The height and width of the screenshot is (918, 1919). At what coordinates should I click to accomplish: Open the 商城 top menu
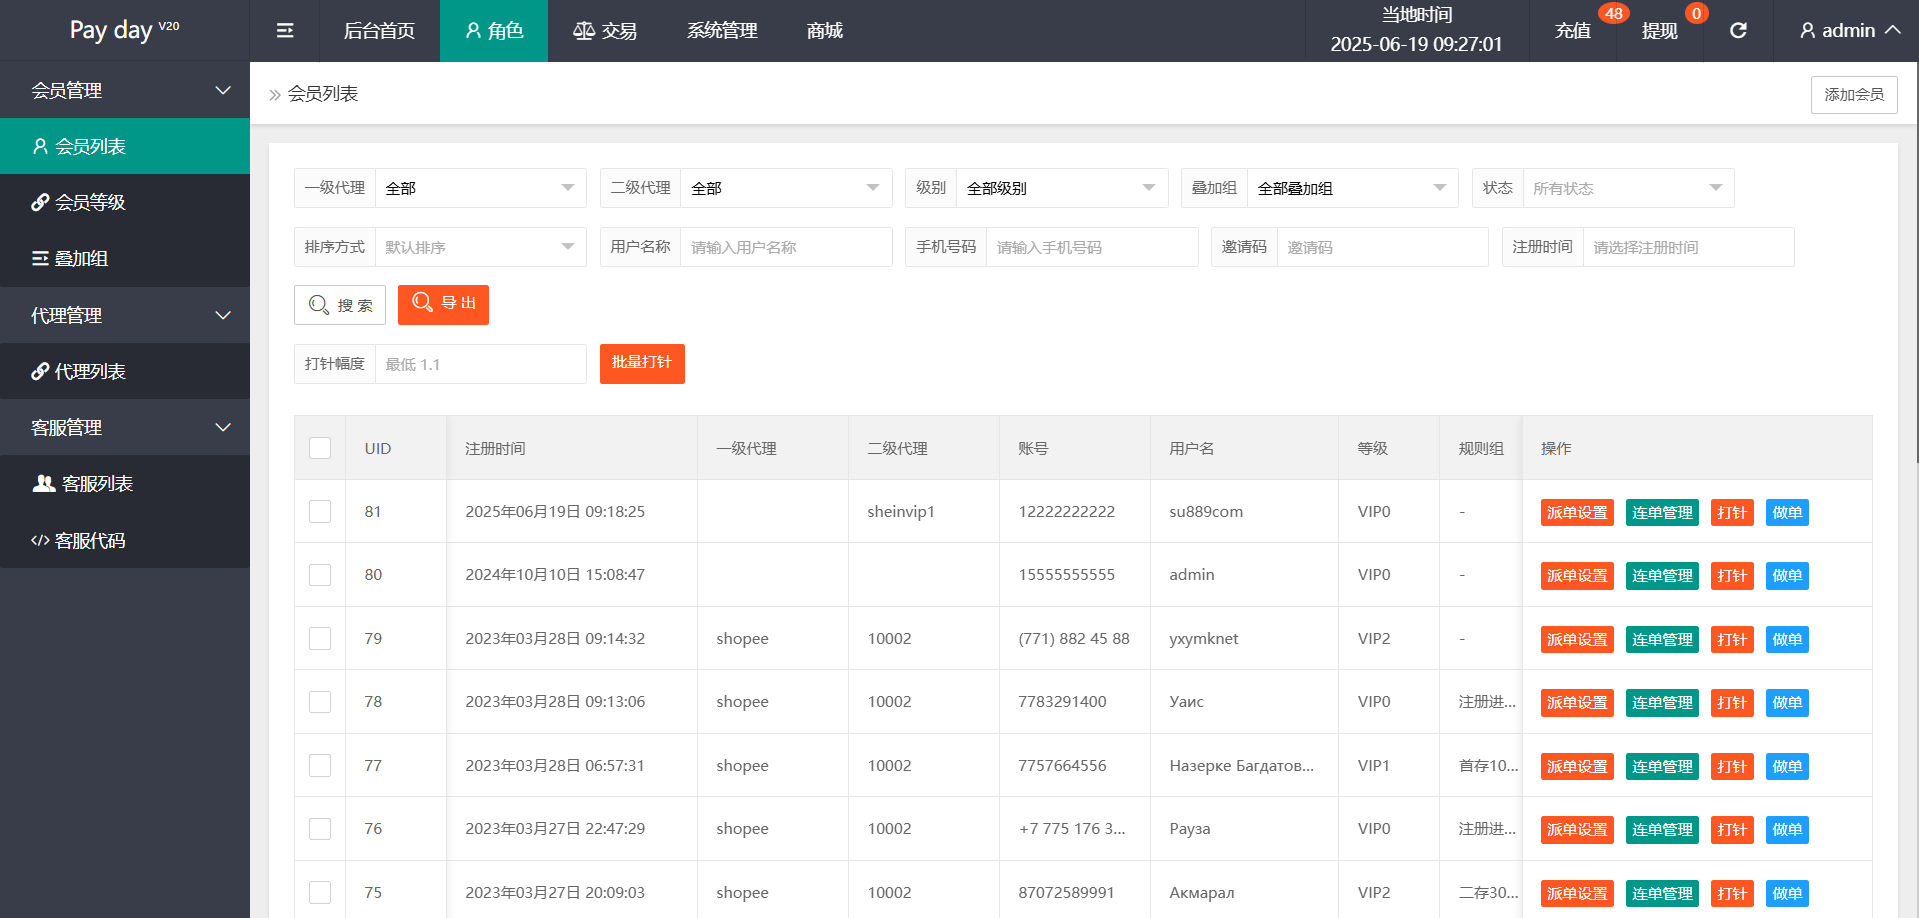pyautogui.click(x=825, y=31)
